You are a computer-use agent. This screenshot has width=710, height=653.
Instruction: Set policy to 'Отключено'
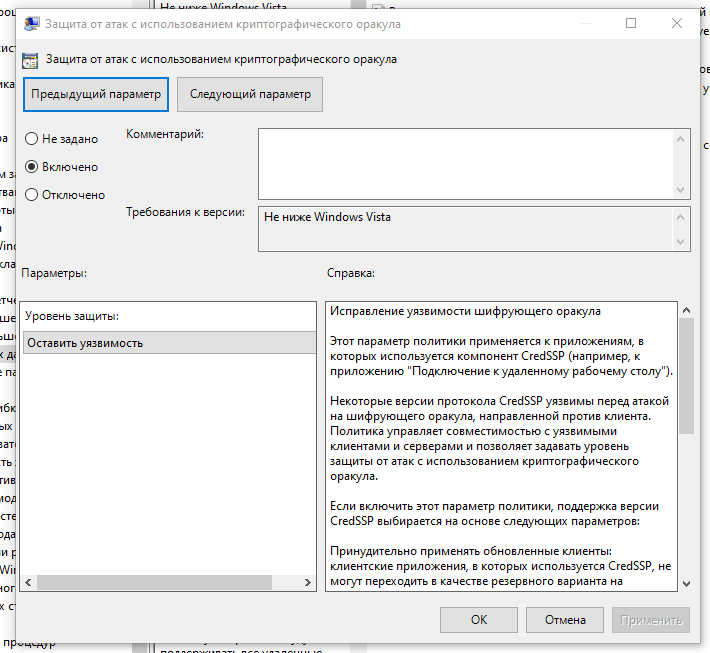point(31,195)
